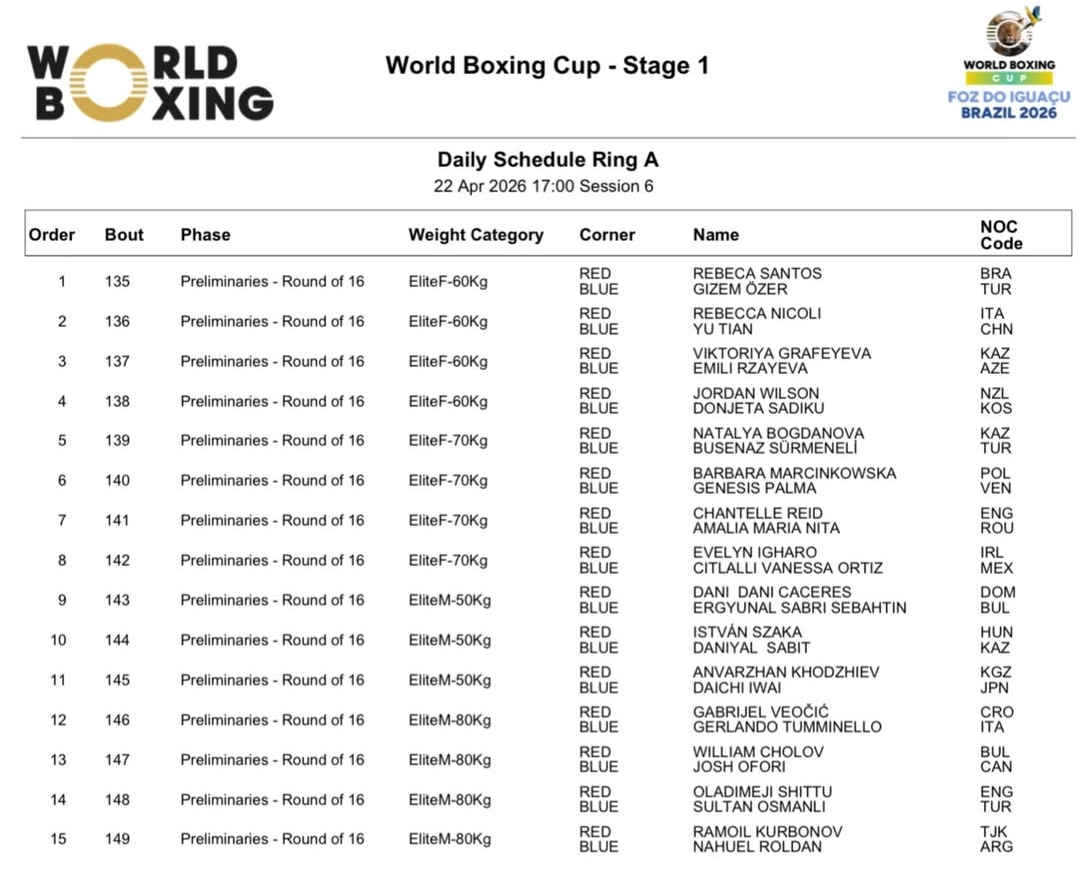Click the Foz do Iguaçu Brazil 2026 logo
Viewport: 1080px width, 880px height.
click(x=1008, y=66)
